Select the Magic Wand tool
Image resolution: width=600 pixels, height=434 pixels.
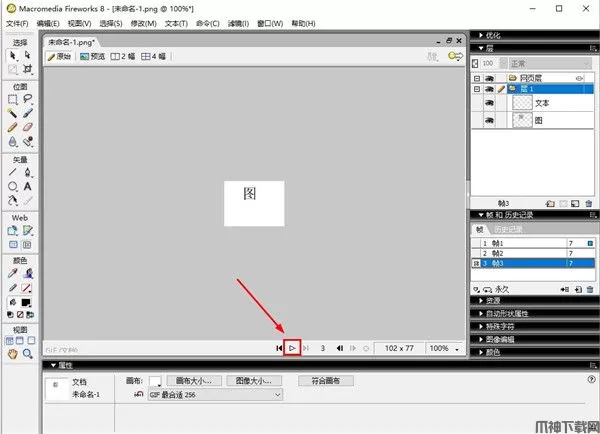[13, 113]
